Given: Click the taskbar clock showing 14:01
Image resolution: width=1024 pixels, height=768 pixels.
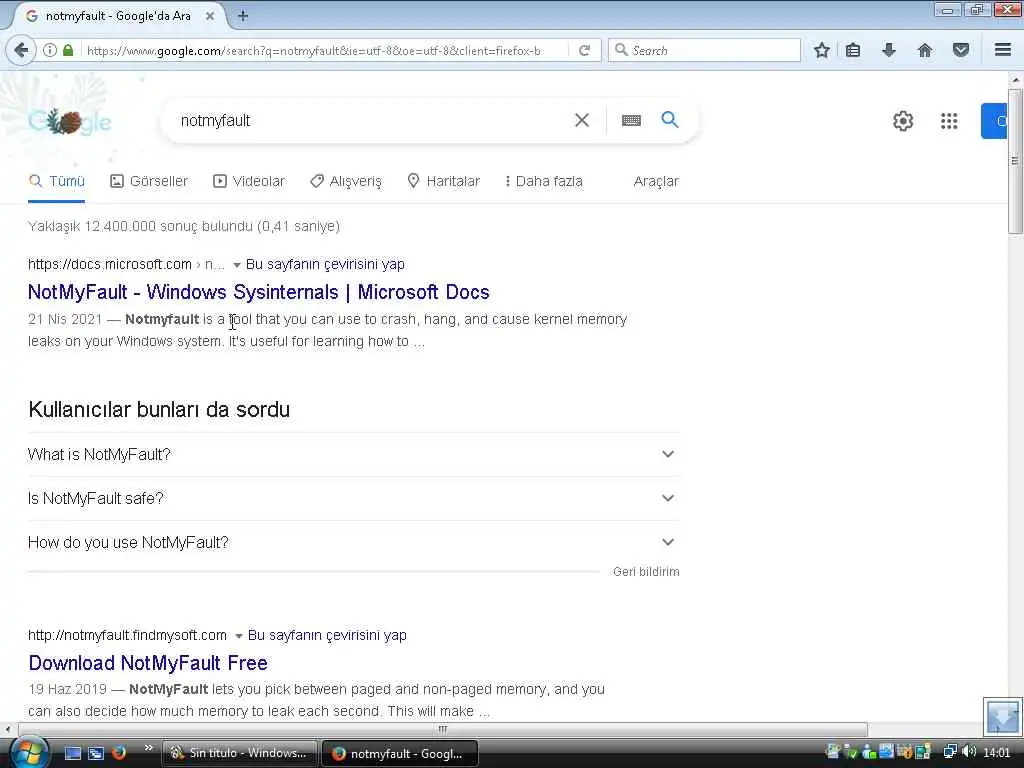Looking at the screenshot, I should pos(997,752).
